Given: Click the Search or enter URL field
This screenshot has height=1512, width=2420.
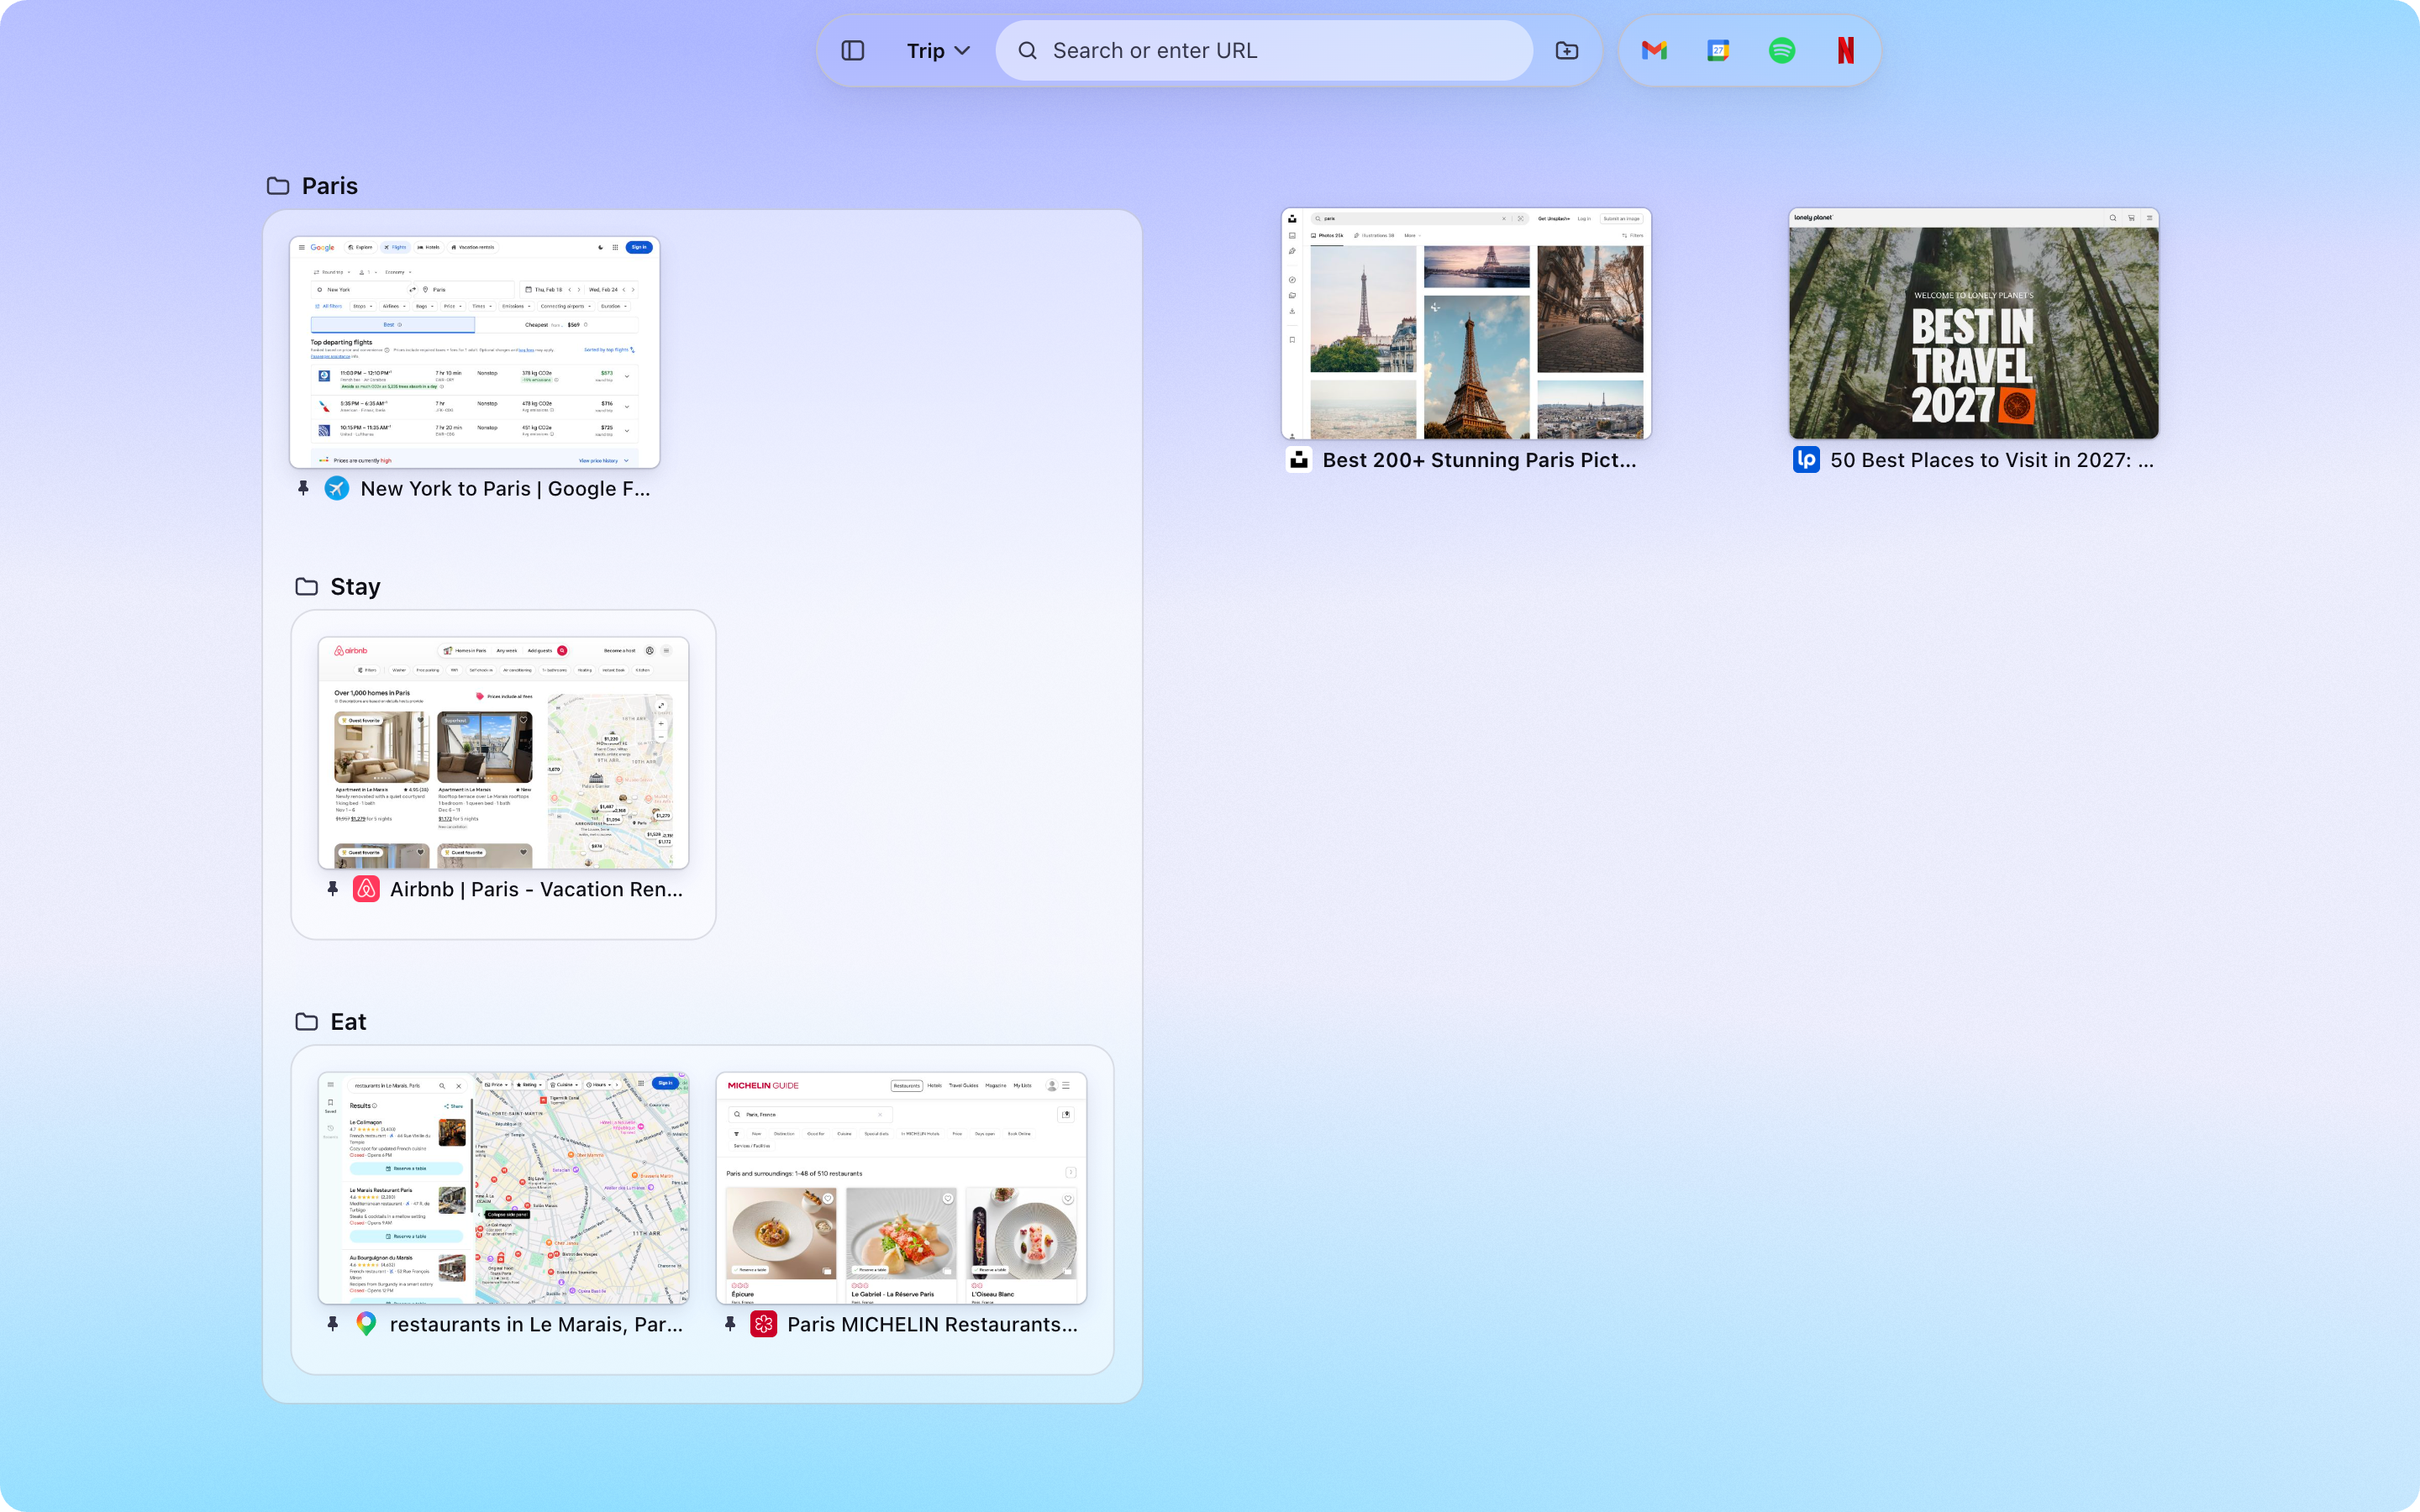Looking at the screenshot, I should pos(1264,51).
